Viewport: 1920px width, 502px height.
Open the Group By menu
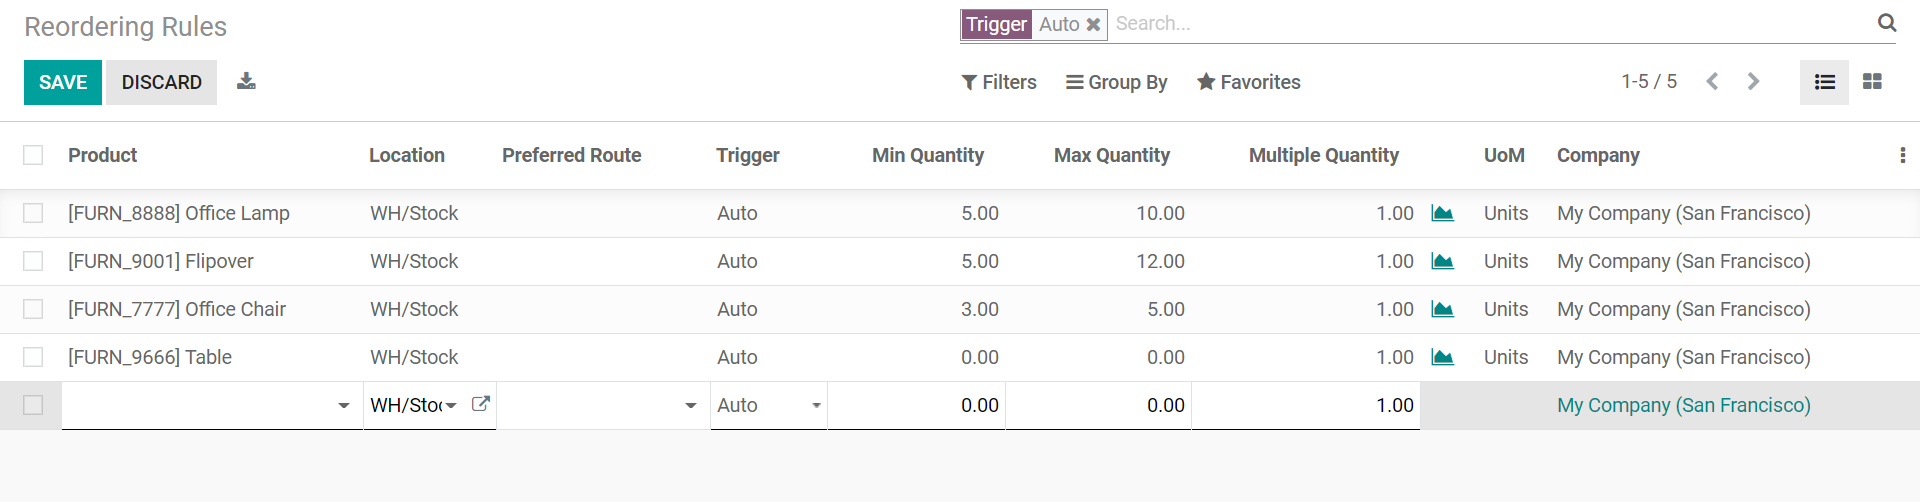click(x=1116, y=82)
